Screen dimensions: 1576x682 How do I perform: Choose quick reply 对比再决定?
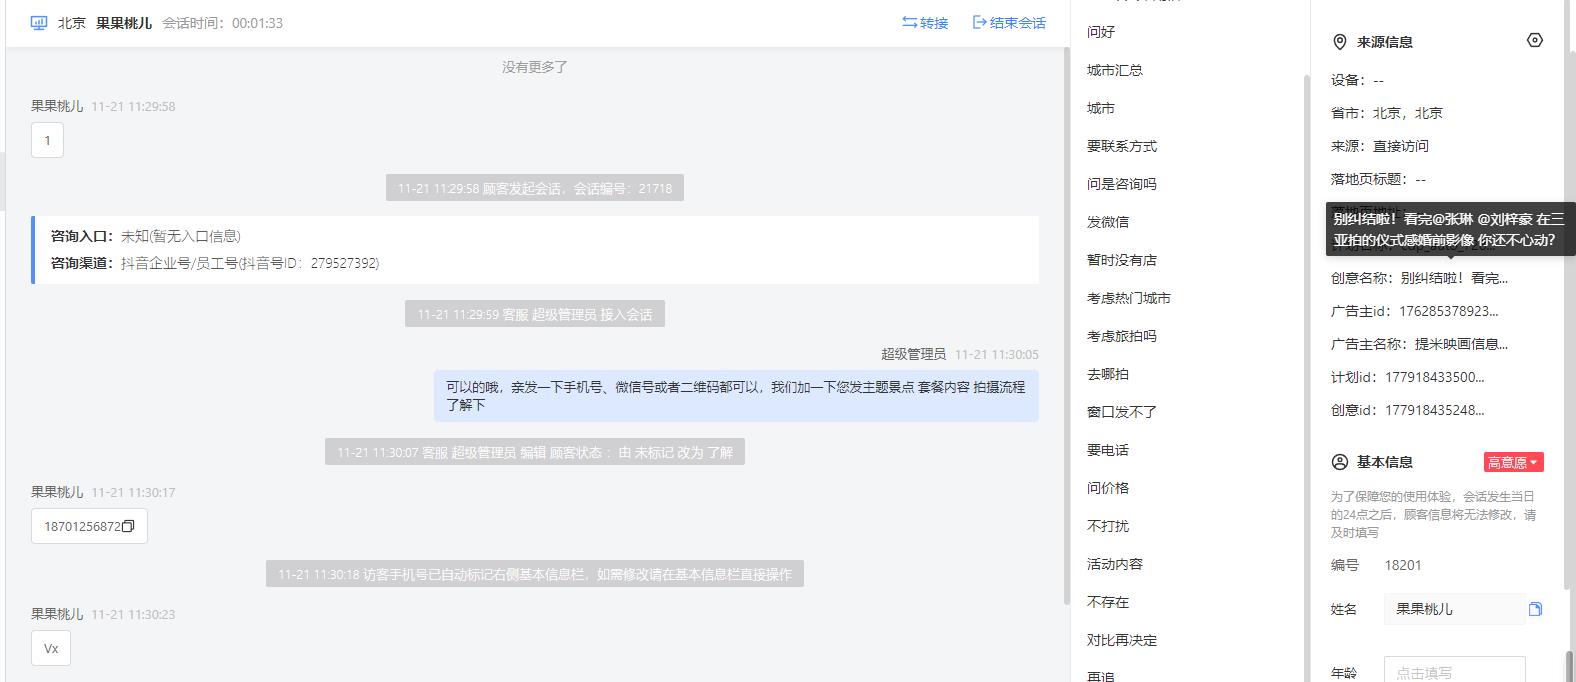(x=1122, y=640)
